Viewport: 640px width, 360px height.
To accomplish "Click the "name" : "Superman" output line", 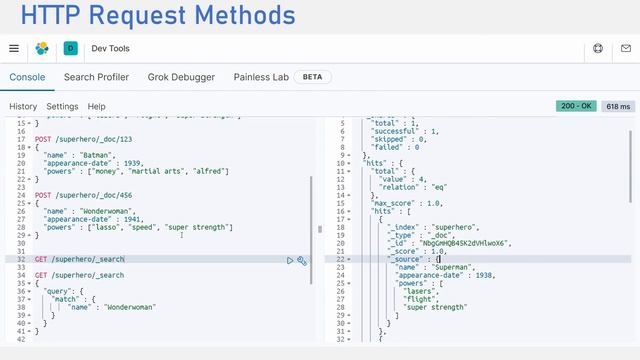I will 435,267.
